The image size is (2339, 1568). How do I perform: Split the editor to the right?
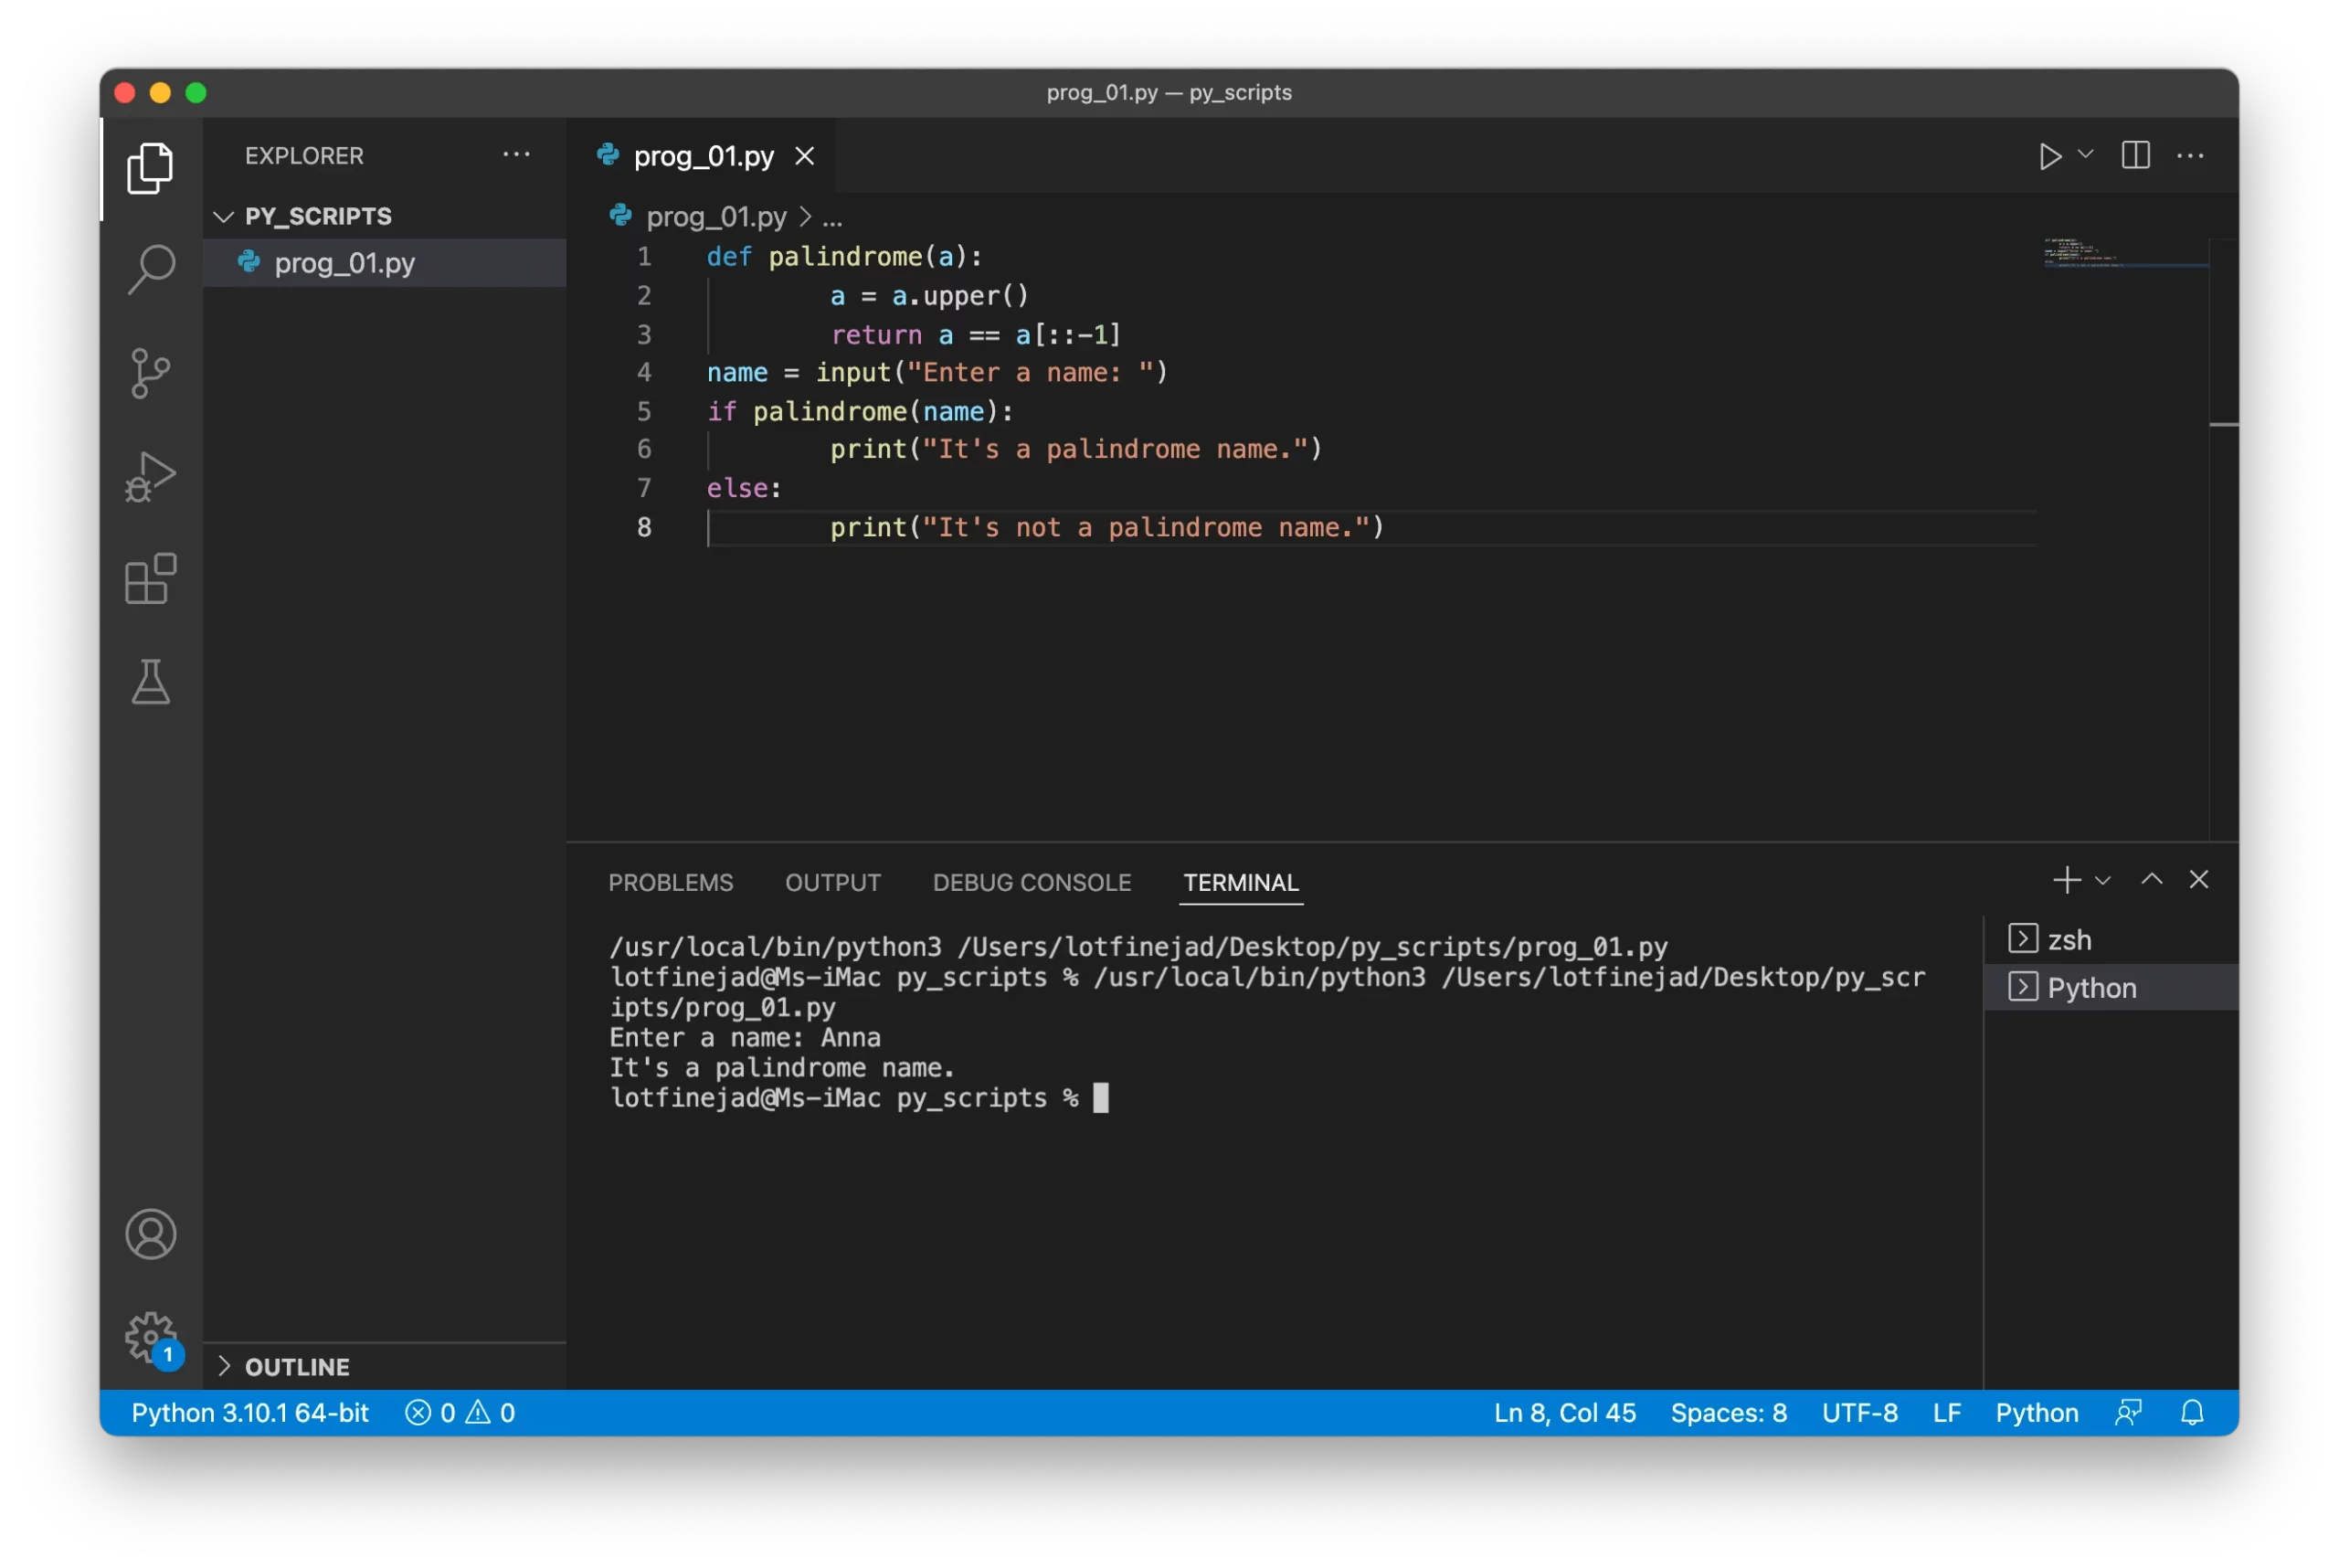[2136, 155]
